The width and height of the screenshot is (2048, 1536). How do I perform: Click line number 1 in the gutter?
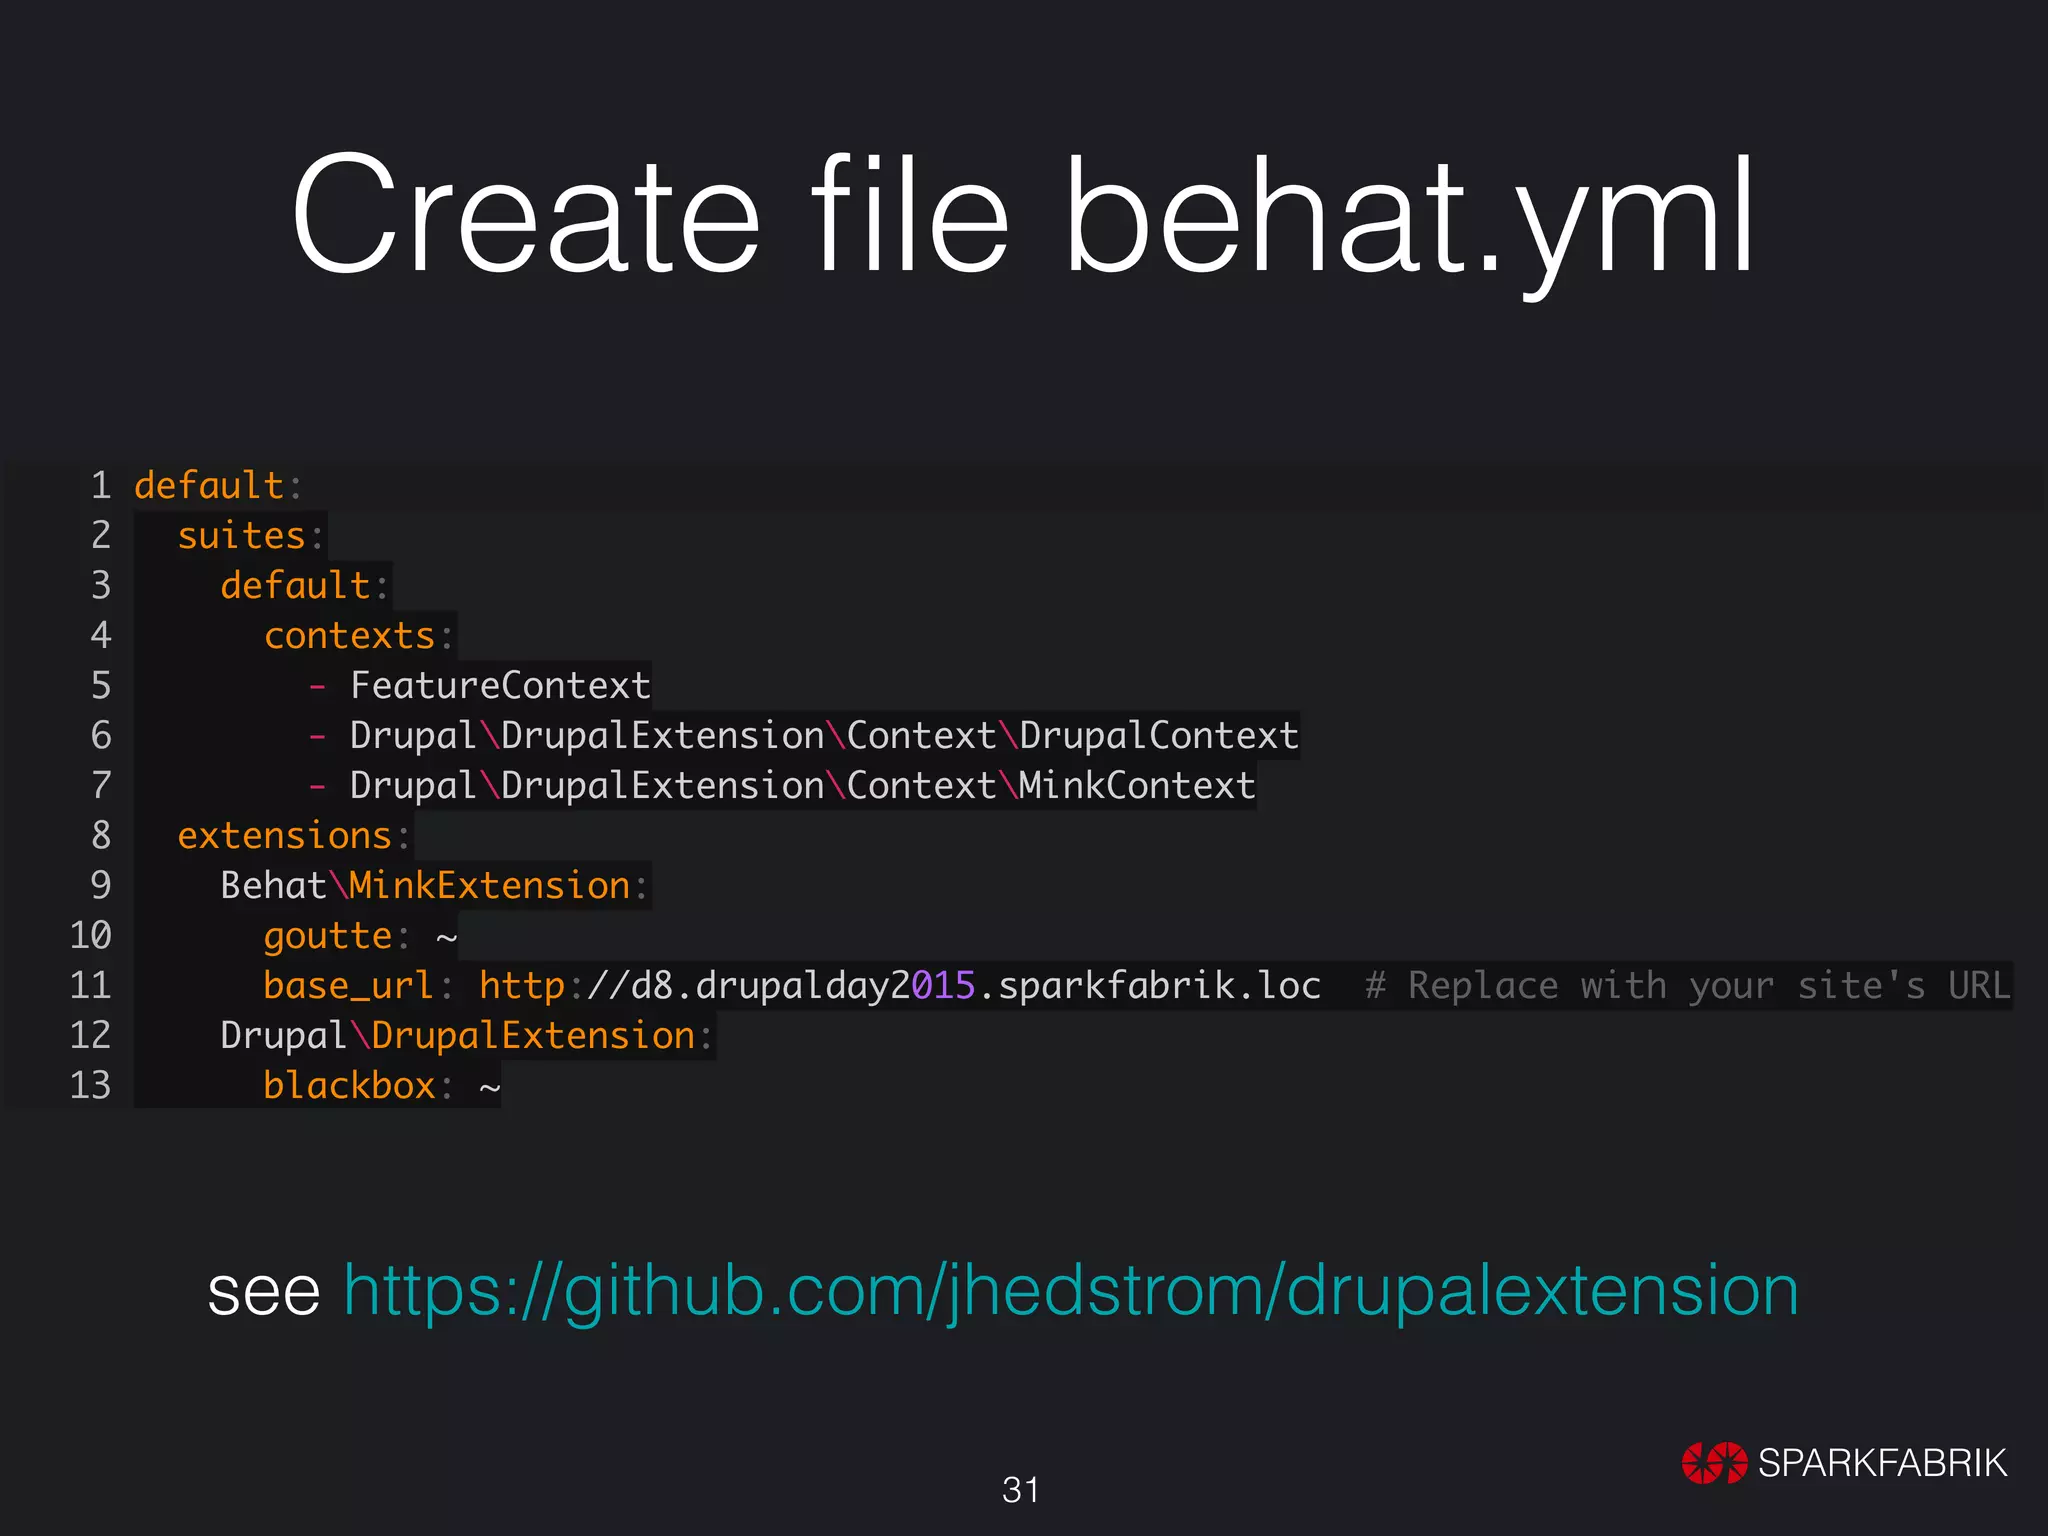tap(101, 485)
